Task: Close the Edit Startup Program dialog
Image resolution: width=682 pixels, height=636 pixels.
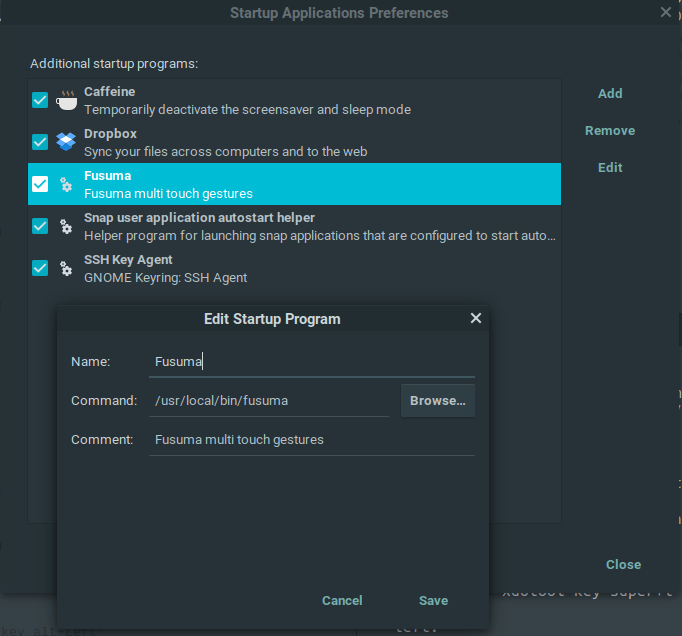Action: click(x=476, y=318)
